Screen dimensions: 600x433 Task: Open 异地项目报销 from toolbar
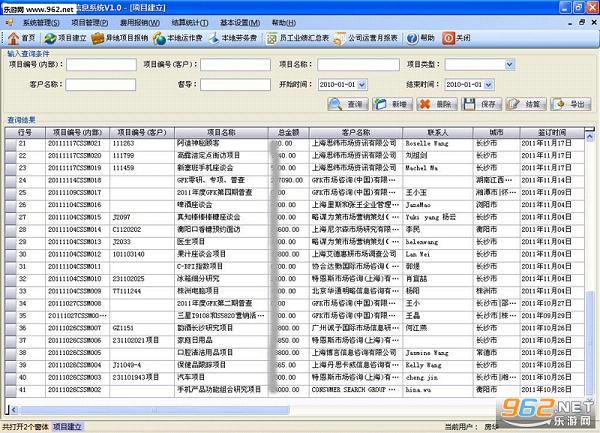click(x=120, y=38)
